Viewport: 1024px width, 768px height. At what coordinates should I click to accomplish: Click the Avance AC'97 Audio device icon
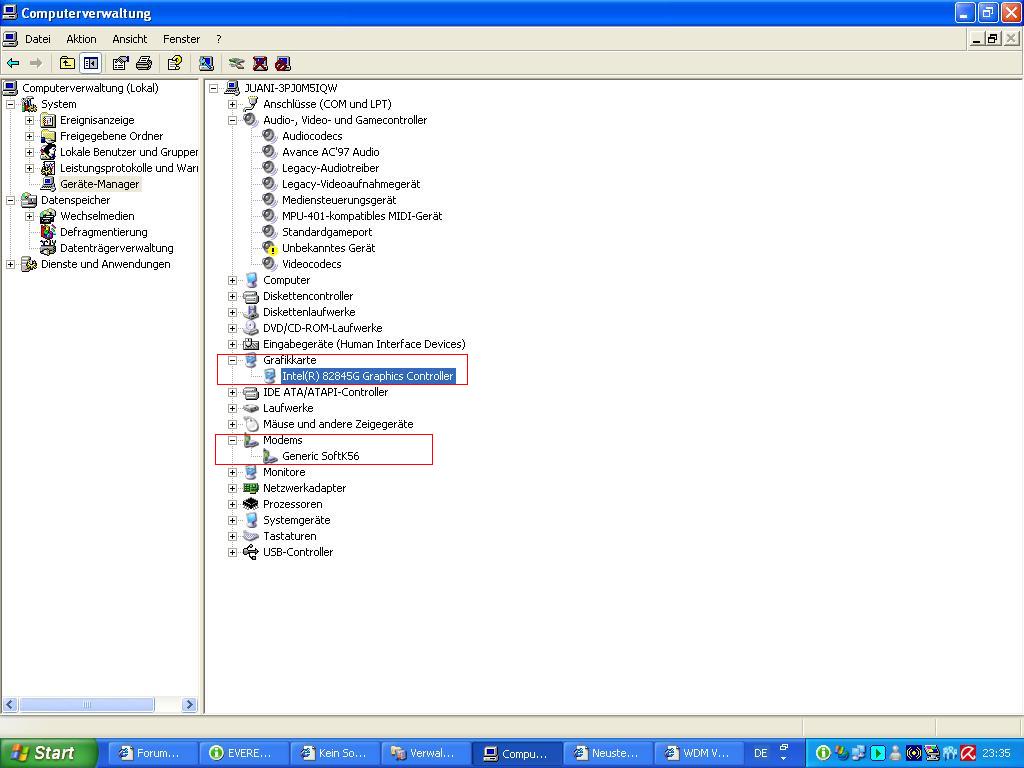pyautogui.click(x=269, y=152)
